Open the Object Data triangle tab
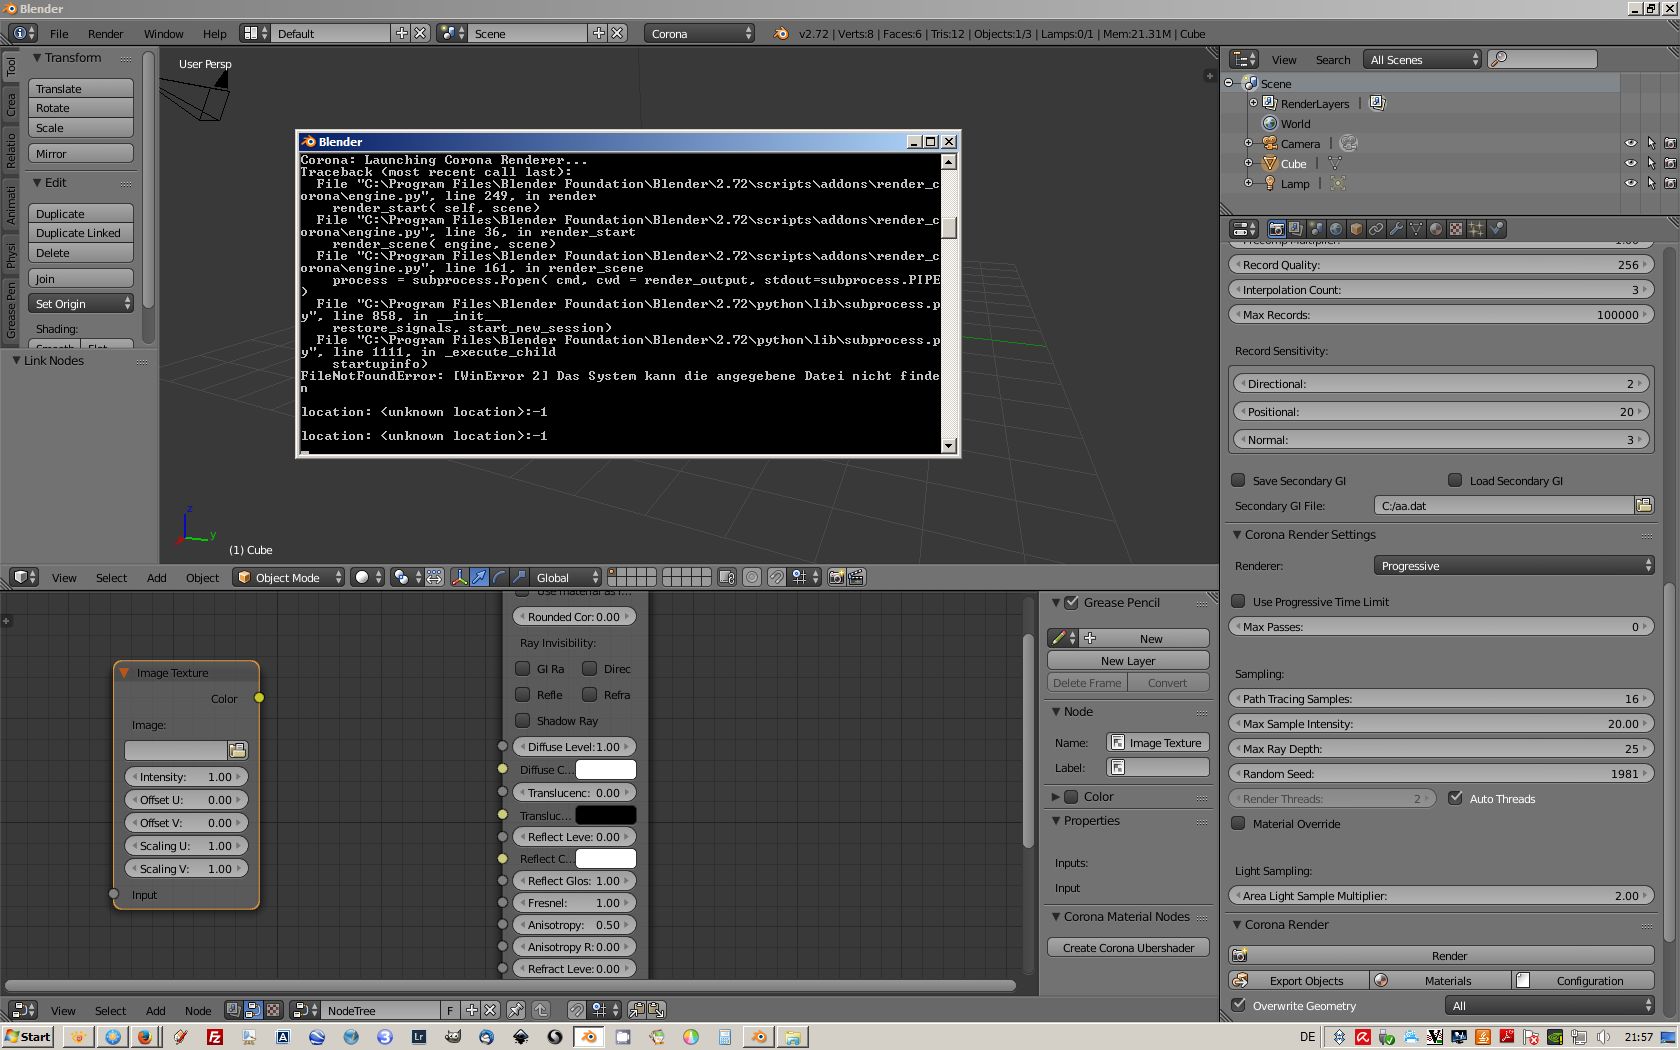Image resolution: width=1680 pixels, height=1050 pixels. (x=1416, y=229)
